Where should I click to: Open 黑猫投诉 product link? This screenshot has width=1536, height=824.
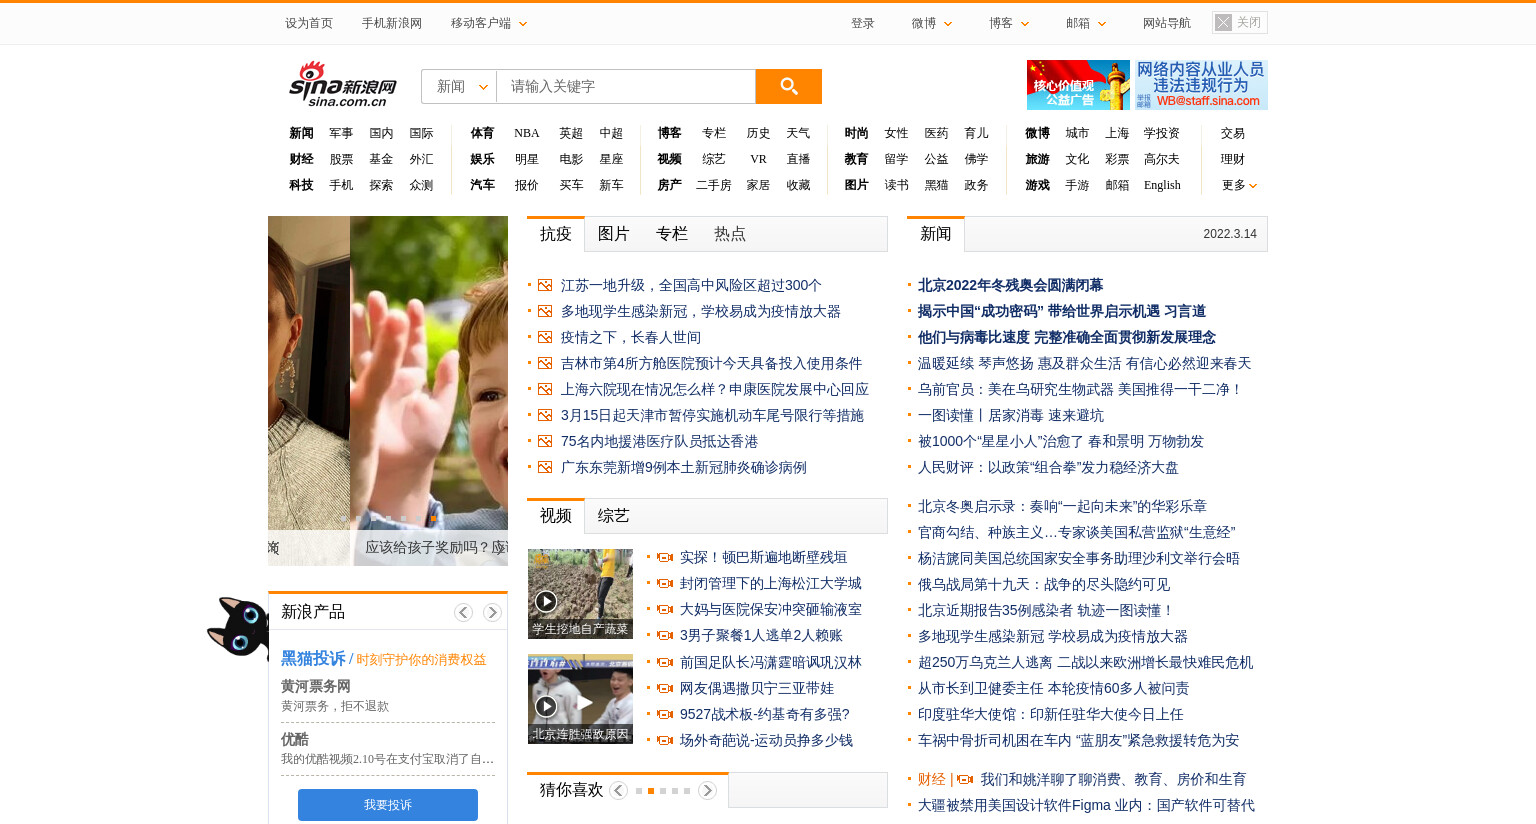[313, 658]
